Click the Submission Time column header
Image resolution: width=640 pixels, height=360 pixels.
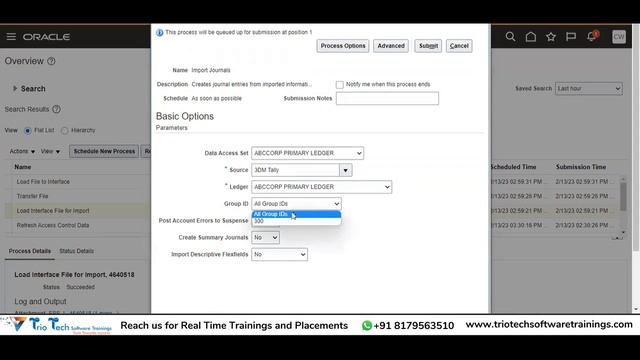click(581, 167)
